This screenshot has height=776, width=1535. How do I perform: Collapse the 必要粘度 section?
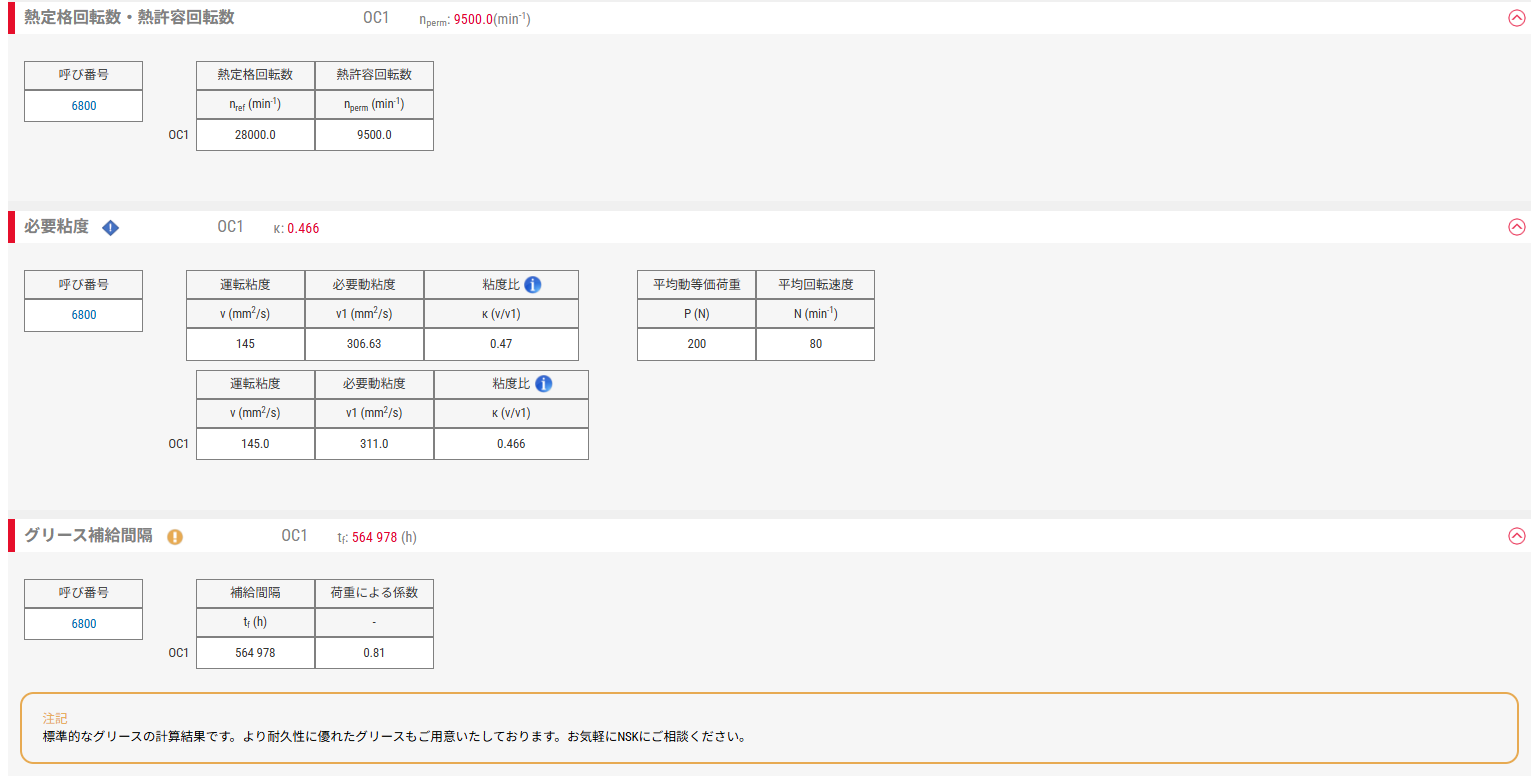[x=1516, y=227]
